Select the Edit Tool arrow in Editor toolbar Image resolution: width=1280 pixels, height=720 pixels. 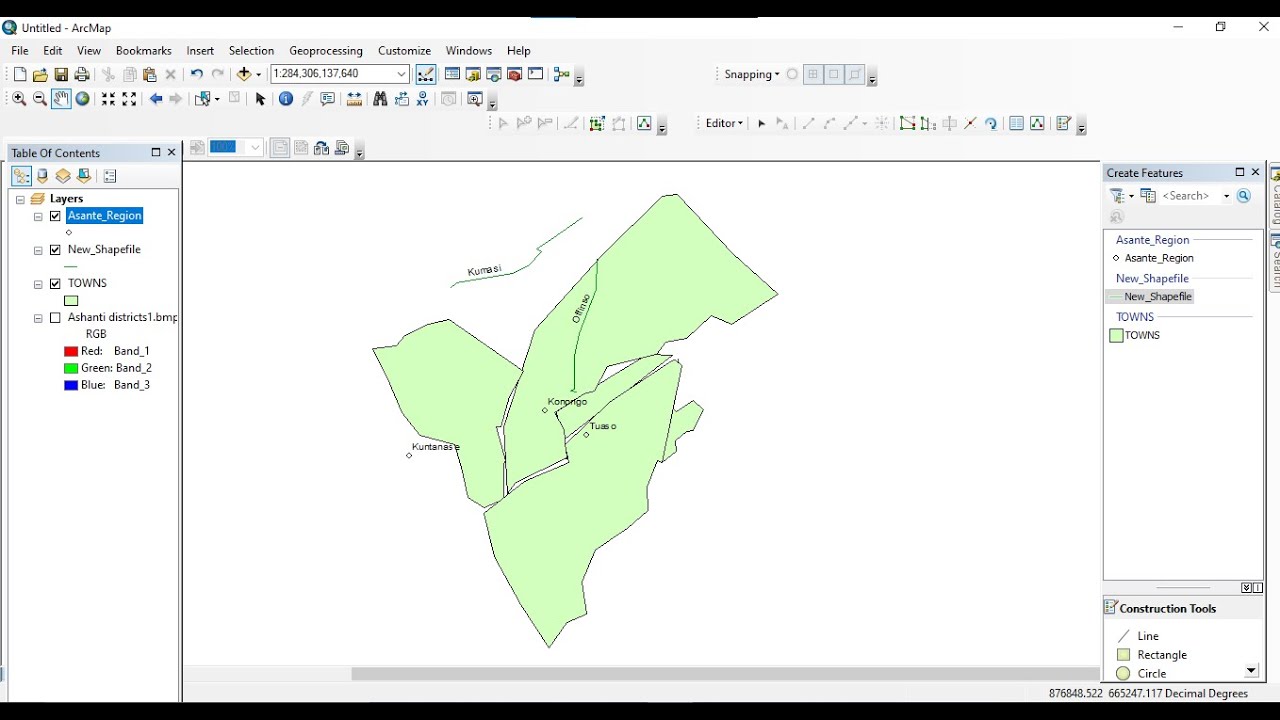[761, 123]
